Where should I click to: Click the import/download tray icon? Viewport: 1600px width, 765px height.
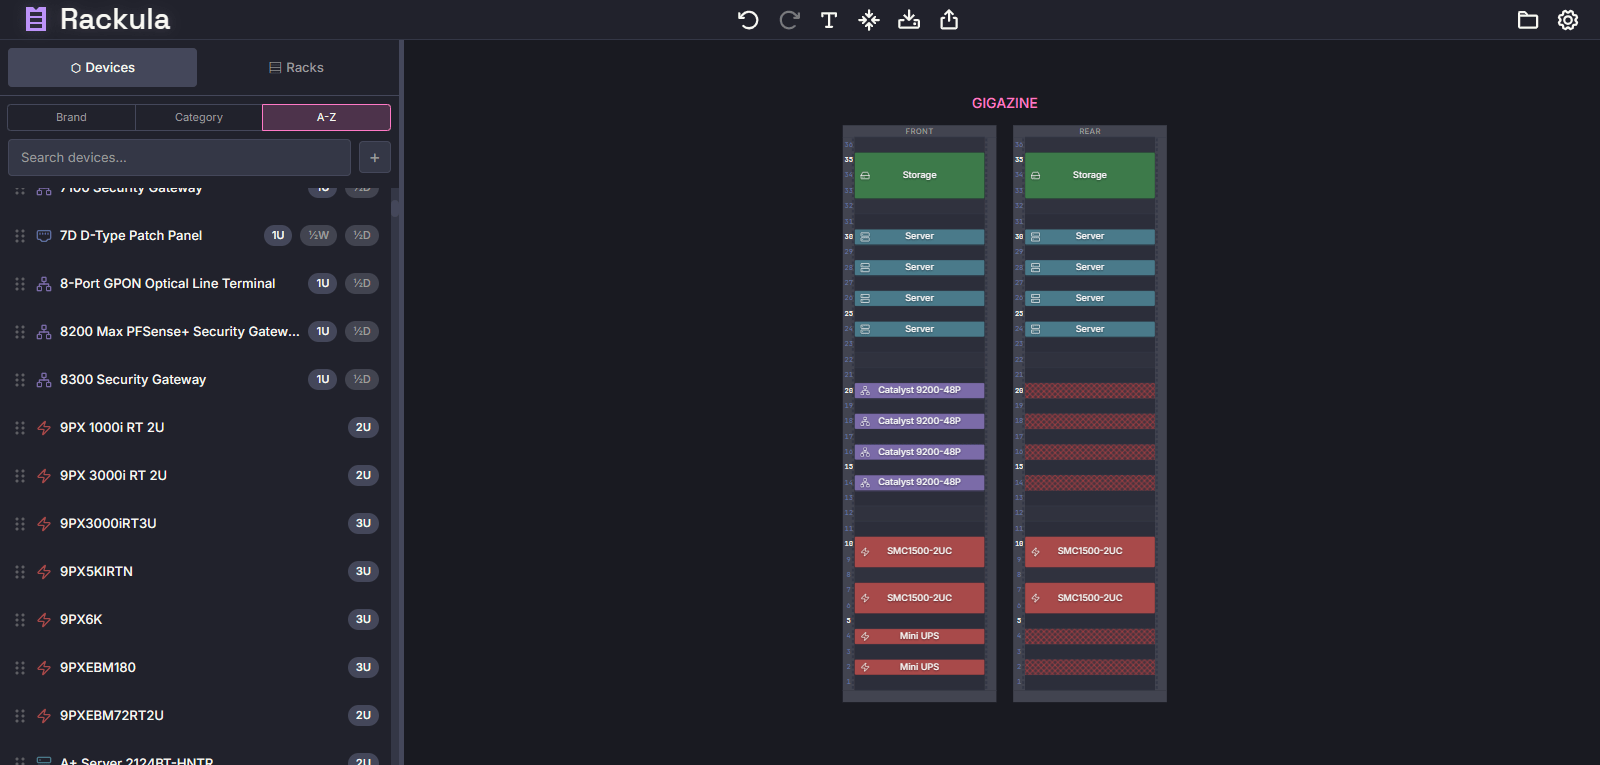pyautogui.click(x=909, y=20)
